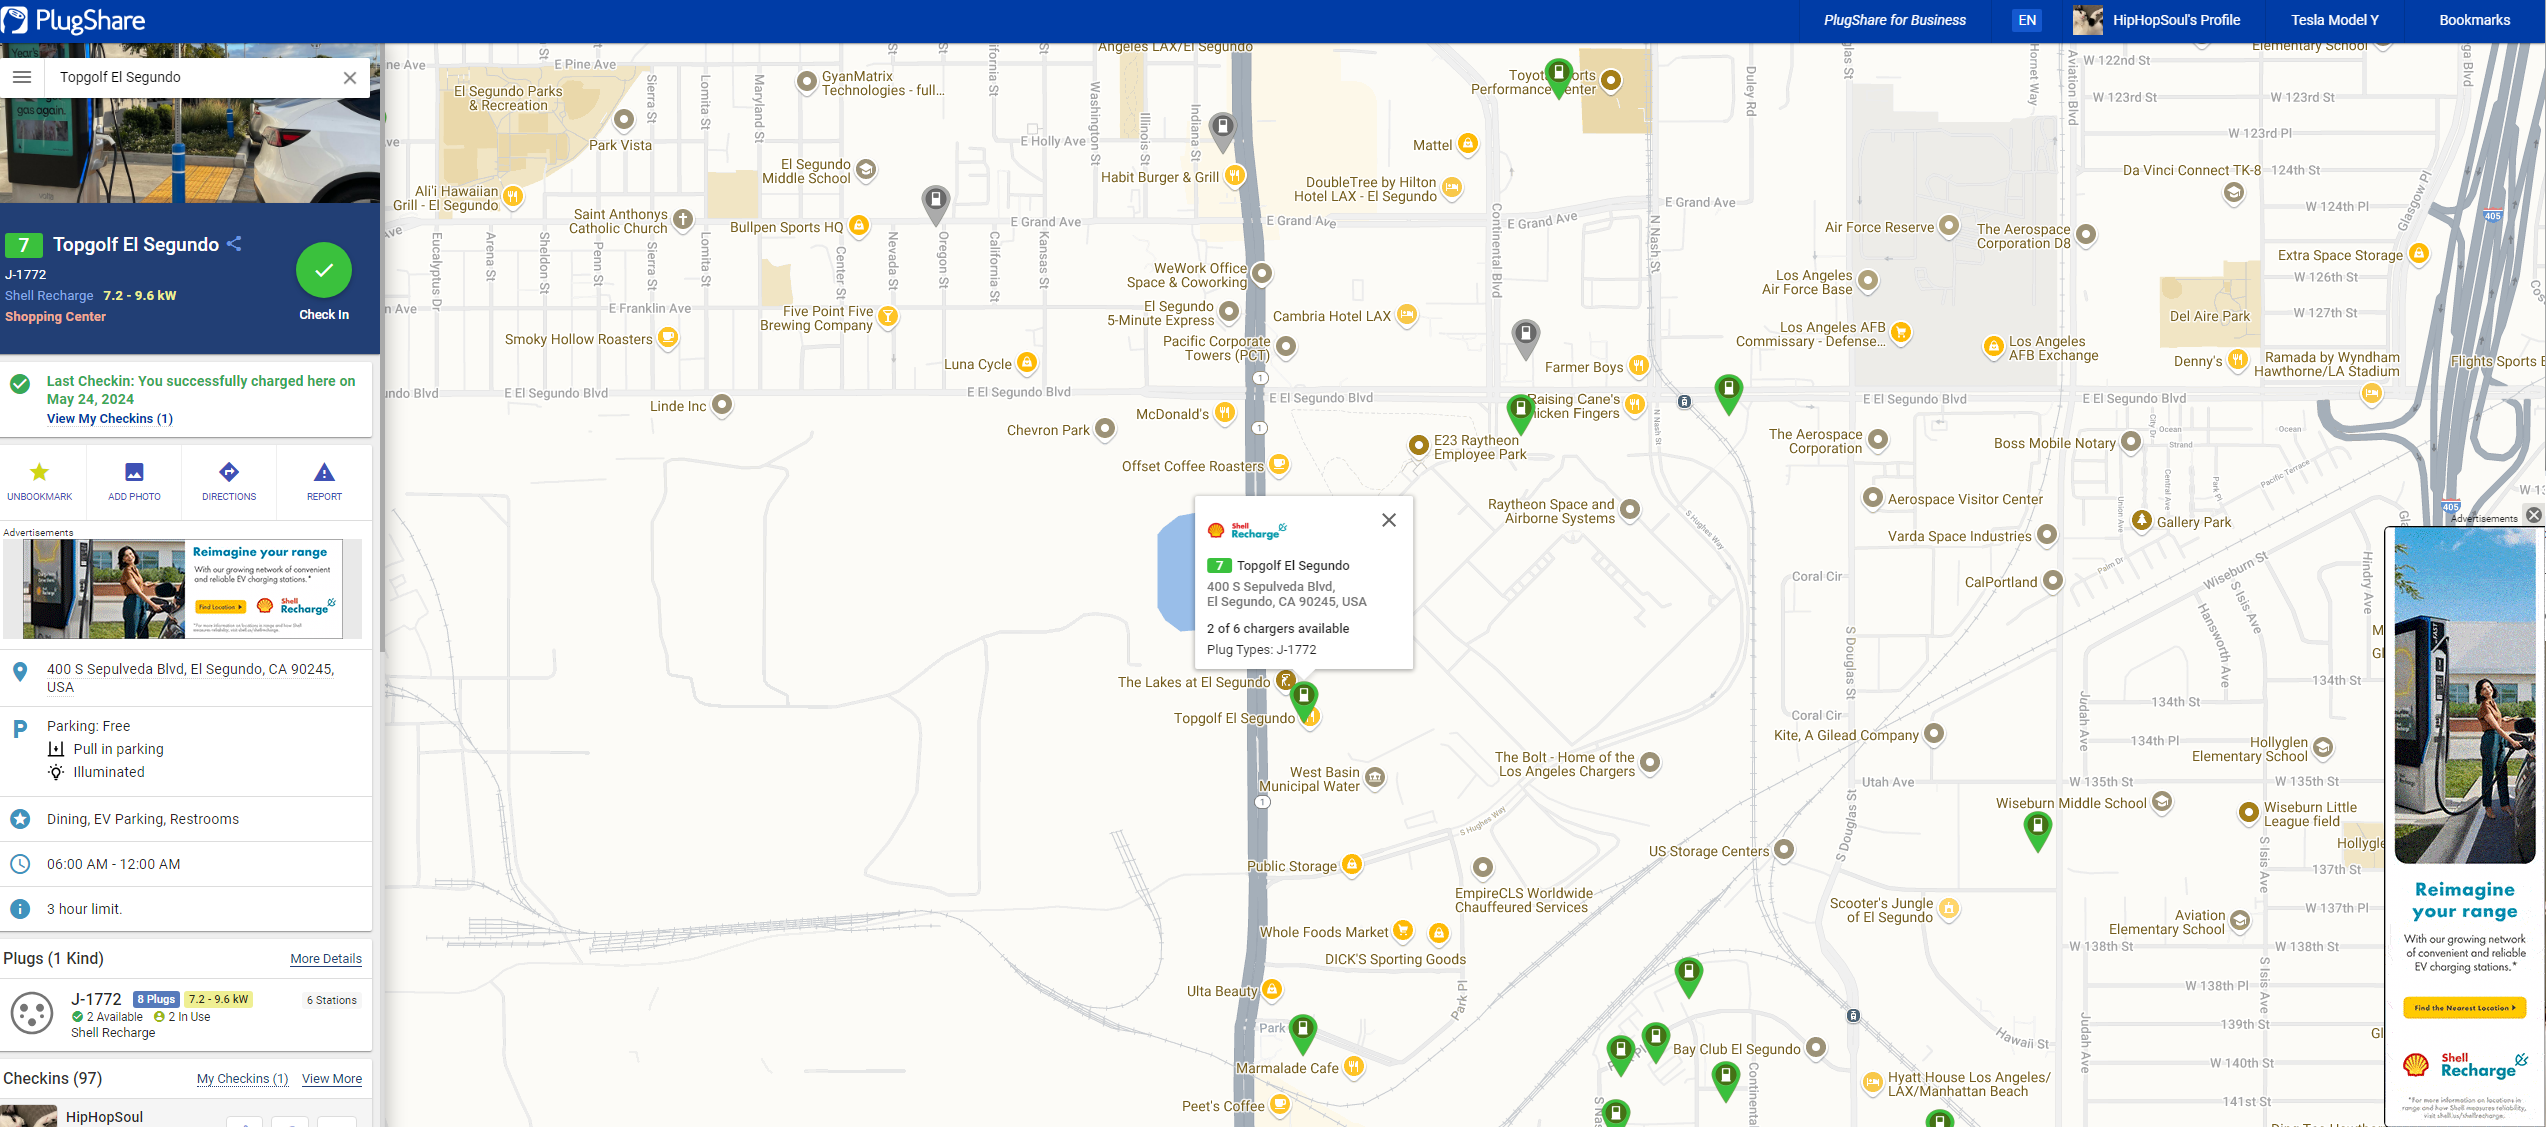The height and width of the screenshot is (1127, 2546).
Task: Report an issue with this station
Action: (x=324, y=481)
